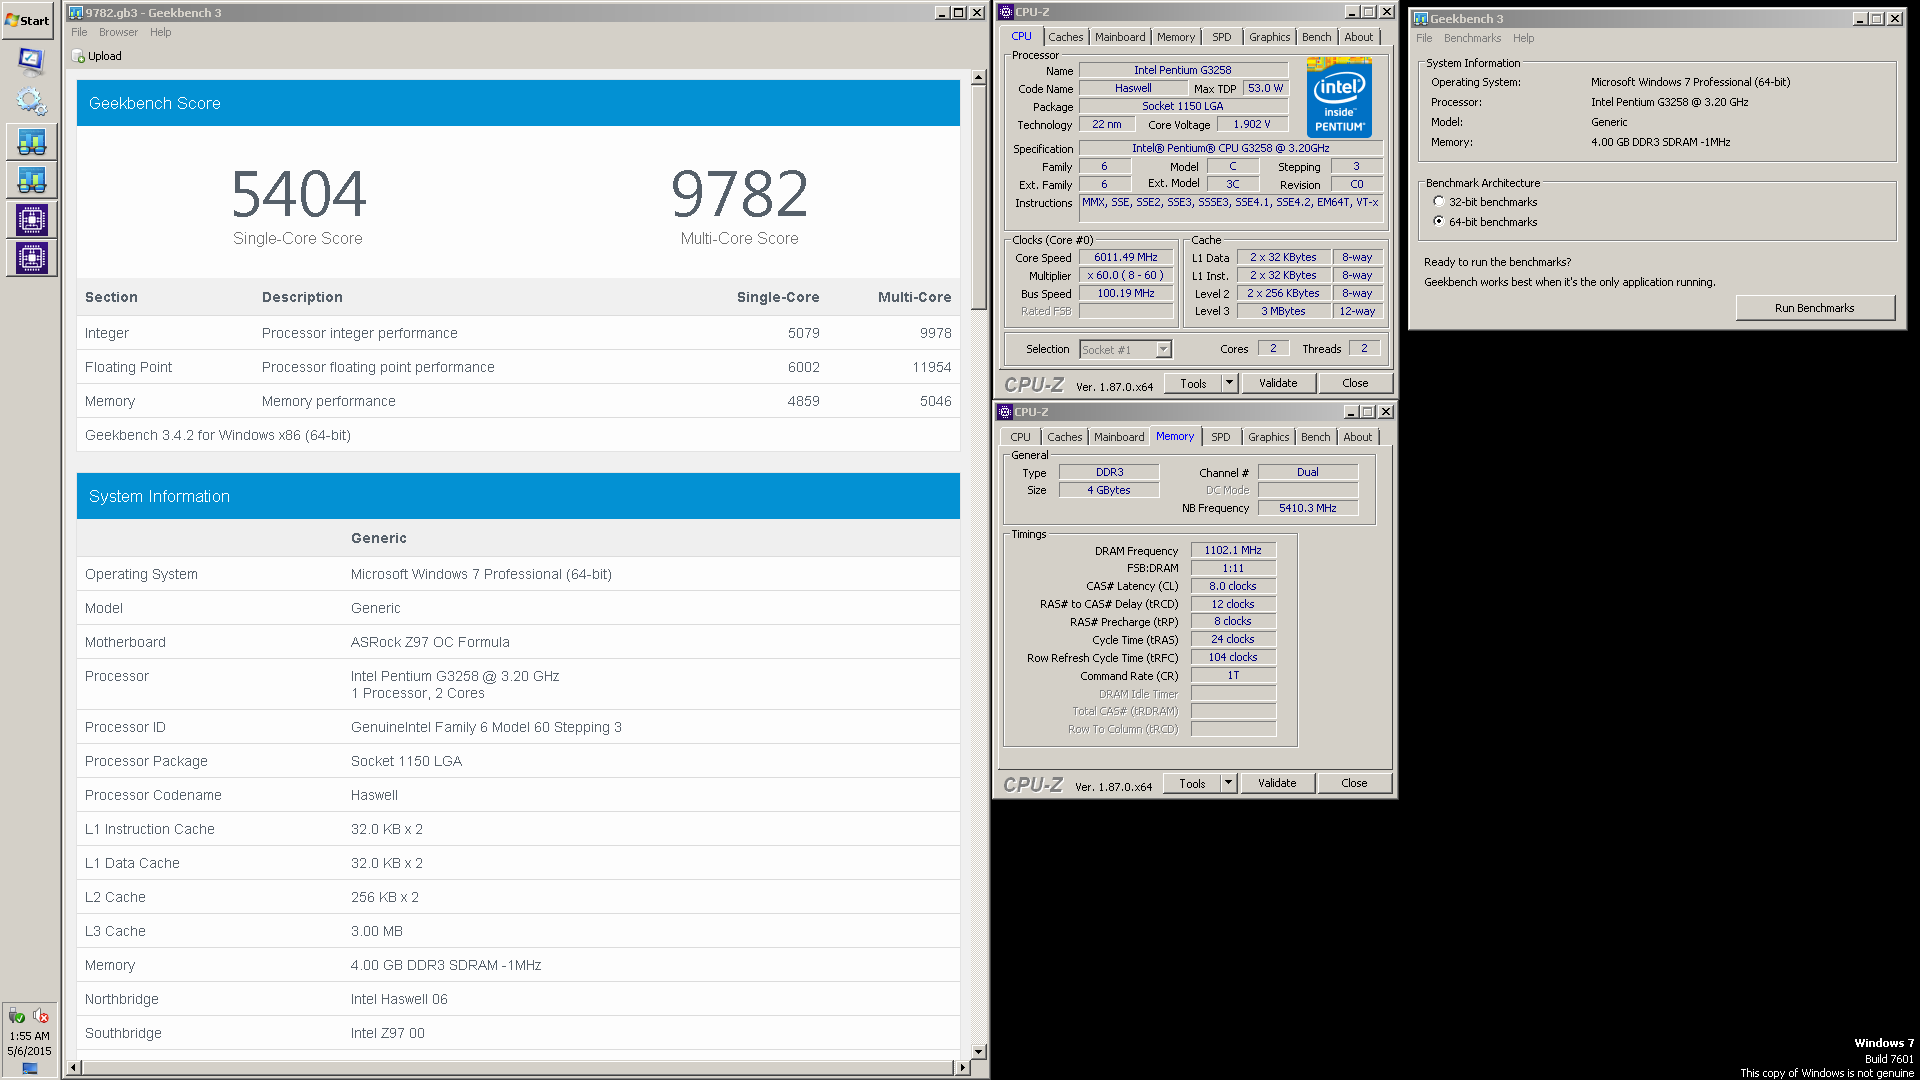Click the Close button in CPU-Z memory window
The image size is (1920, 1080).
(1354, 783)
